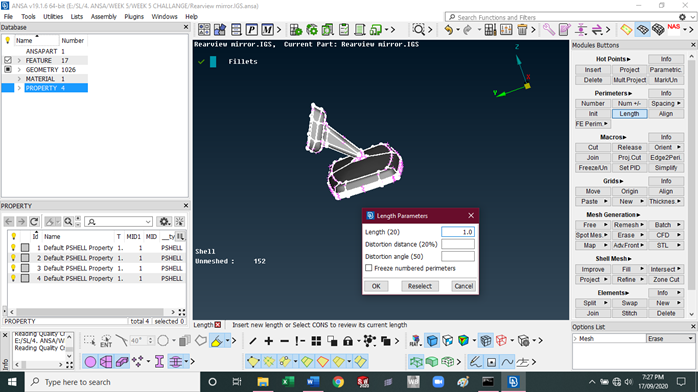Expand the GEOMETRY tree node

[19, 69]
